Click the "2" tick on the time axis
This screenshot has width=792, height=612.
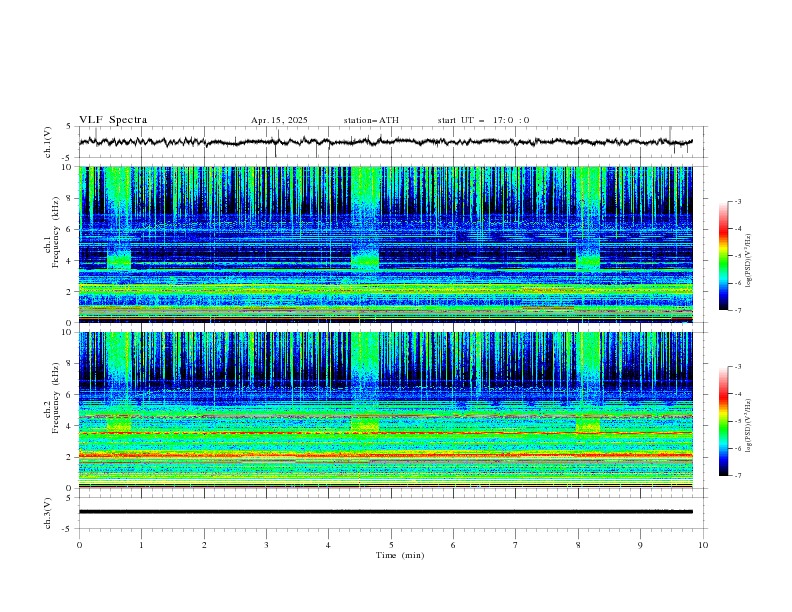pos(204,545)
